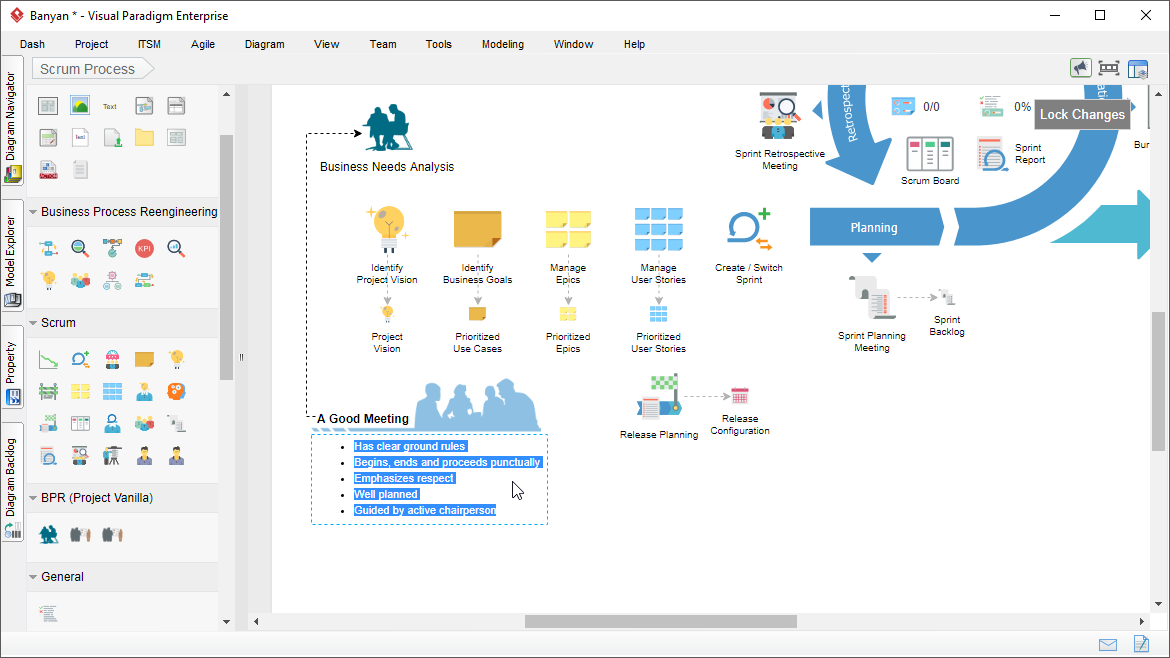This screenshot has width=1170, height=658.
Task: Switch to the Model Explorer side tab
Action: pyautogui.click(x=12, y=256)
